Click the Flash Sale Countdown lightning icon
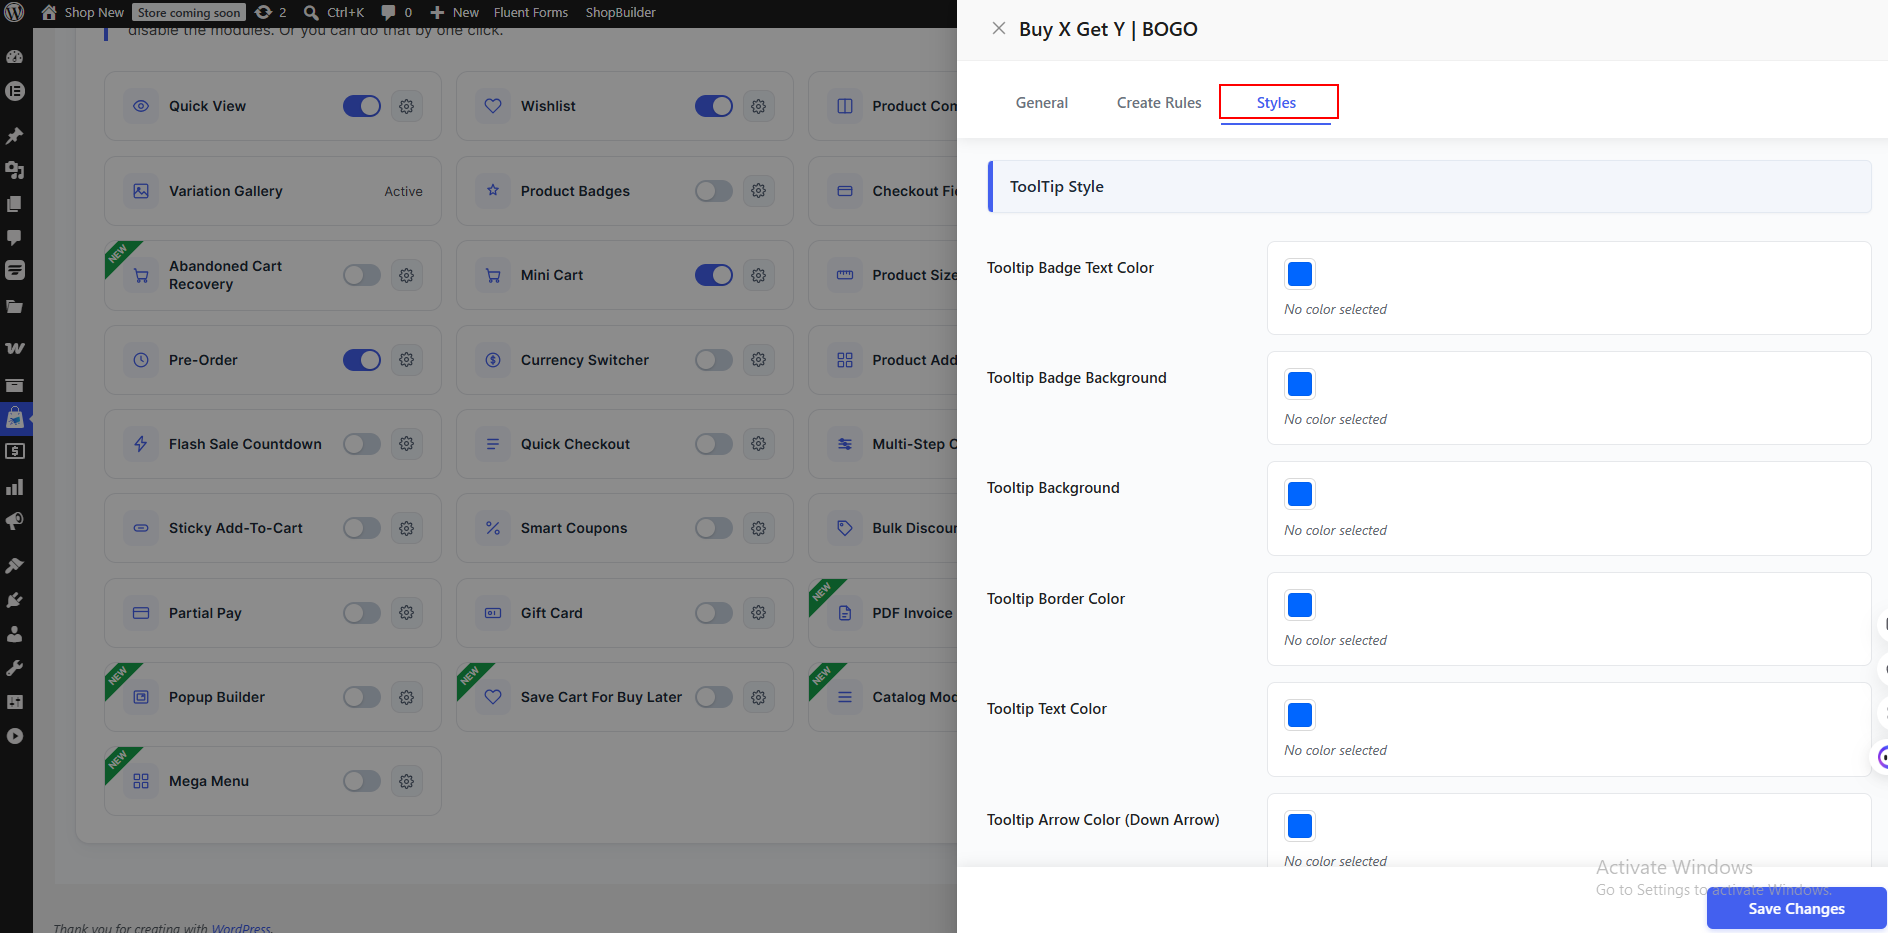This screenshot has width=1888, height=933. tap(141, 444)
